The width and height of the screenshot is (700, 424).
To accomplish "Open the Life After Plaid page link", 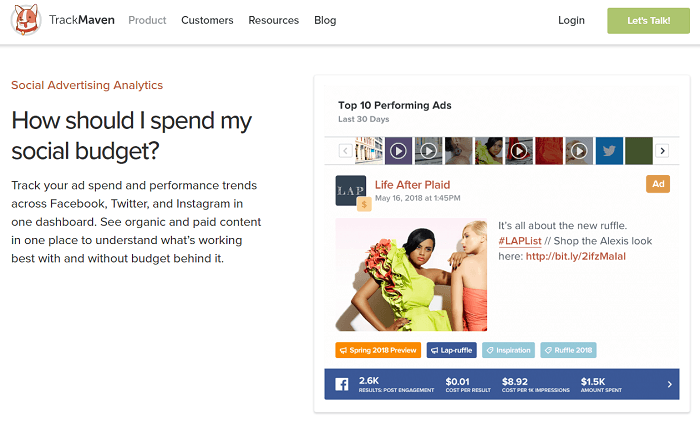I will [x=412, y=185].
